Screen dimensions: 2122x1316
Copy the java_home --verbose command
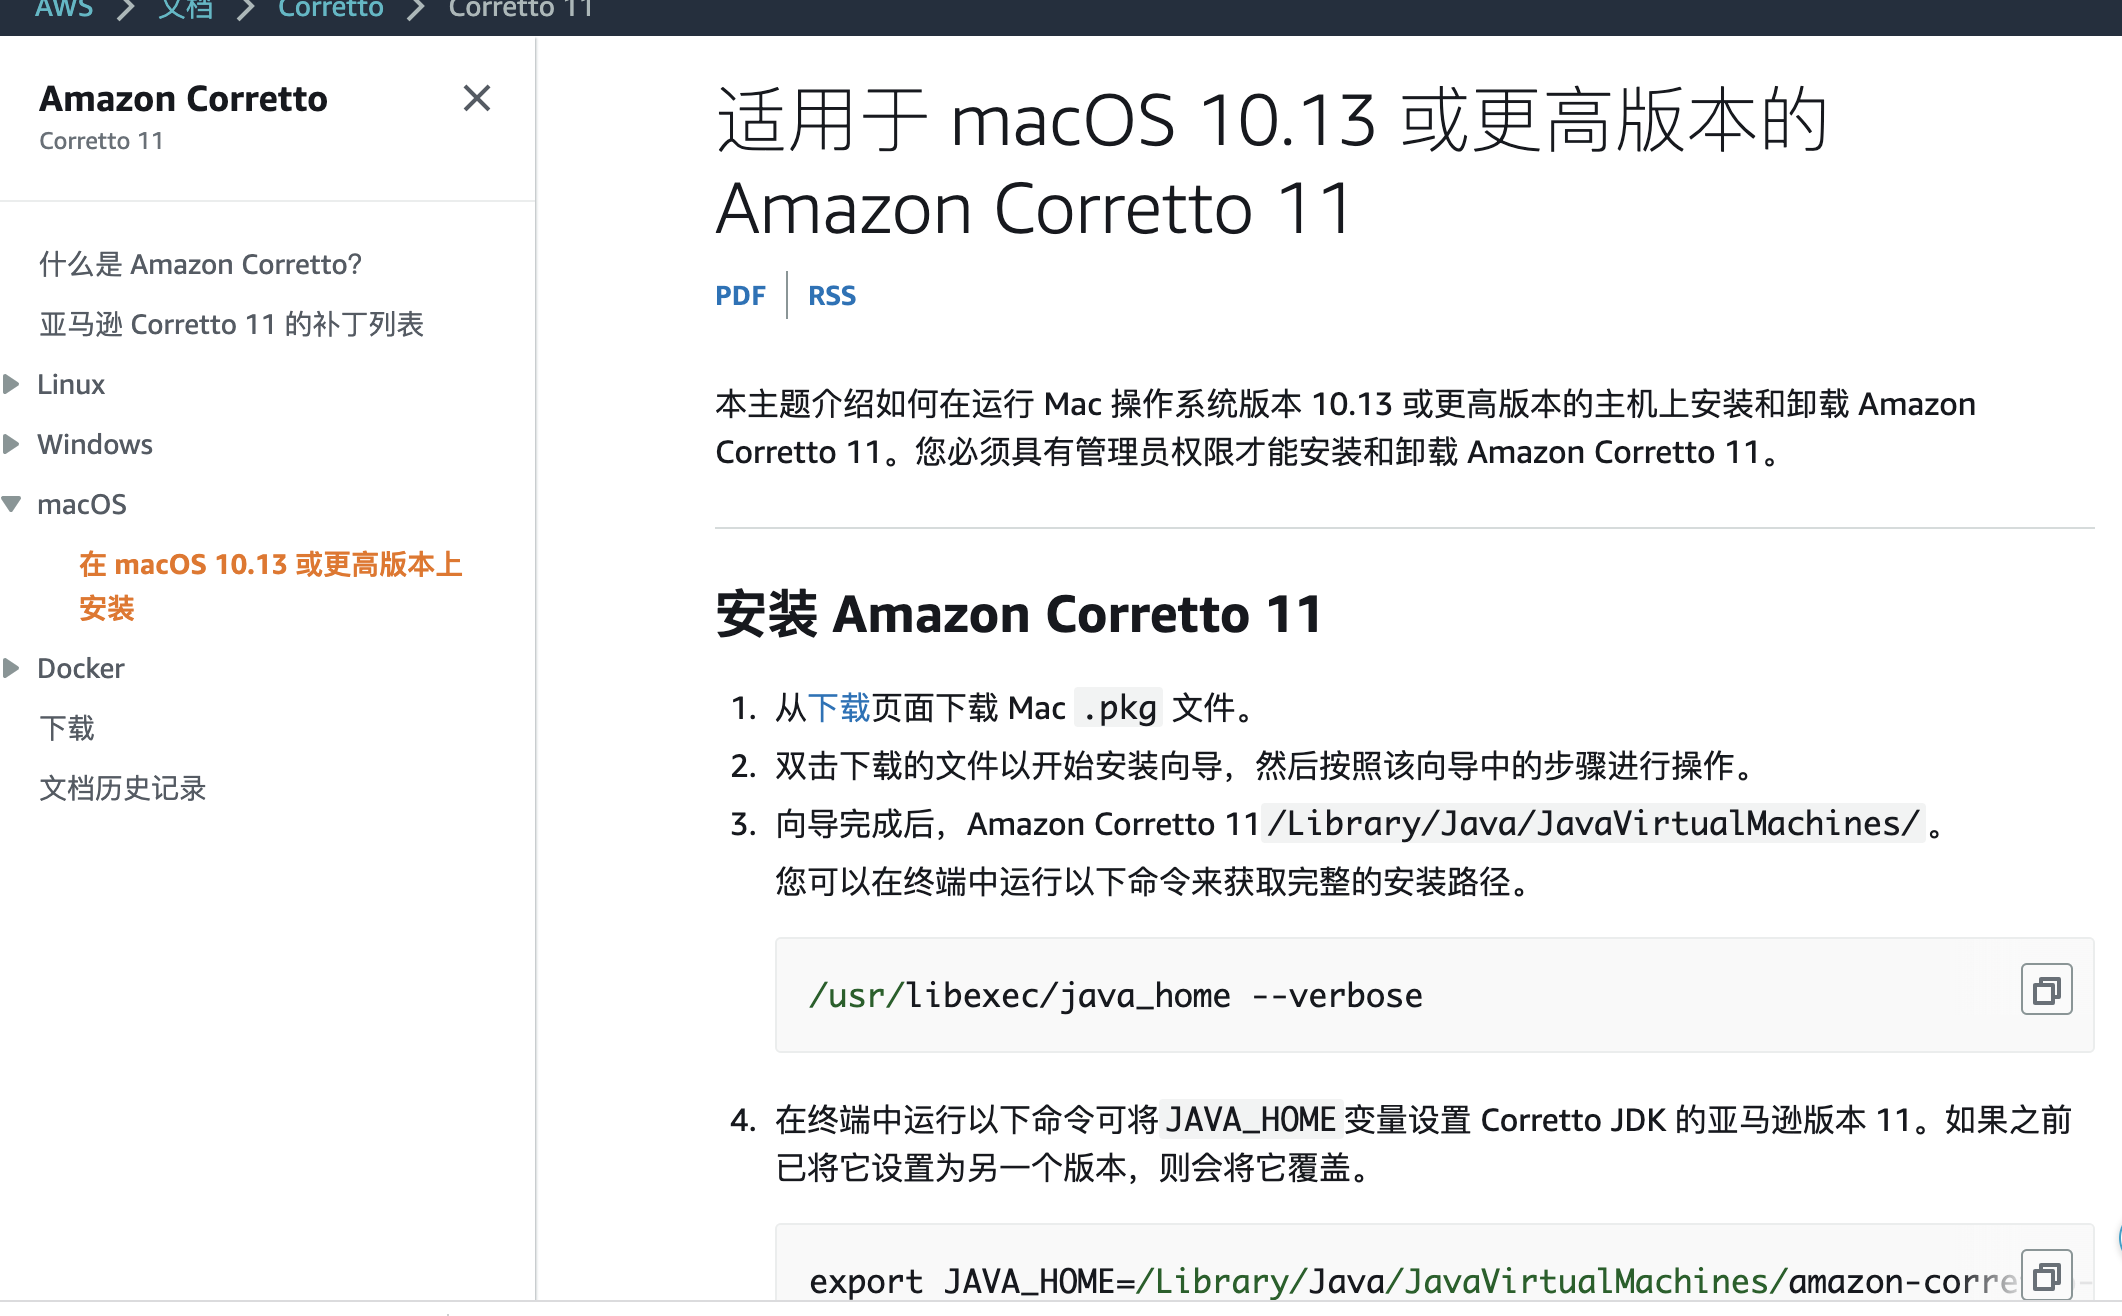2046,990
